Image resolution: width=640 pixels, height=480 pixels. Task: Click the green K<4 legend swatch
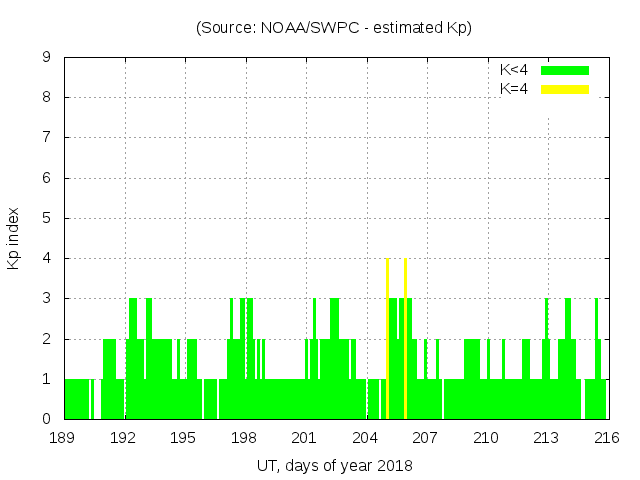(x=565, y=70)
